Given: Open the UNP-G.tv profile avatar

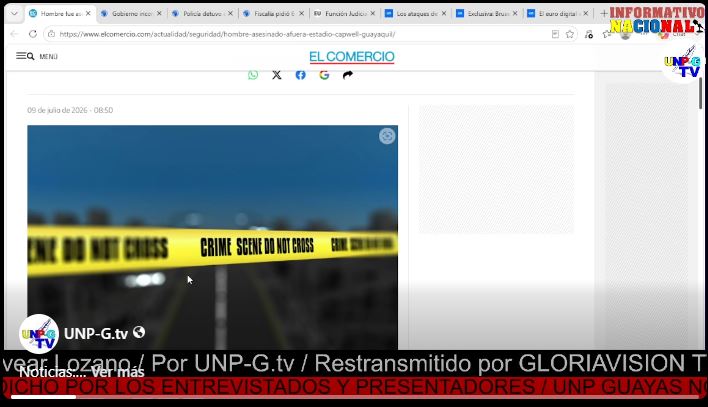Looking at the screenshot, I should tap(39, 334).
